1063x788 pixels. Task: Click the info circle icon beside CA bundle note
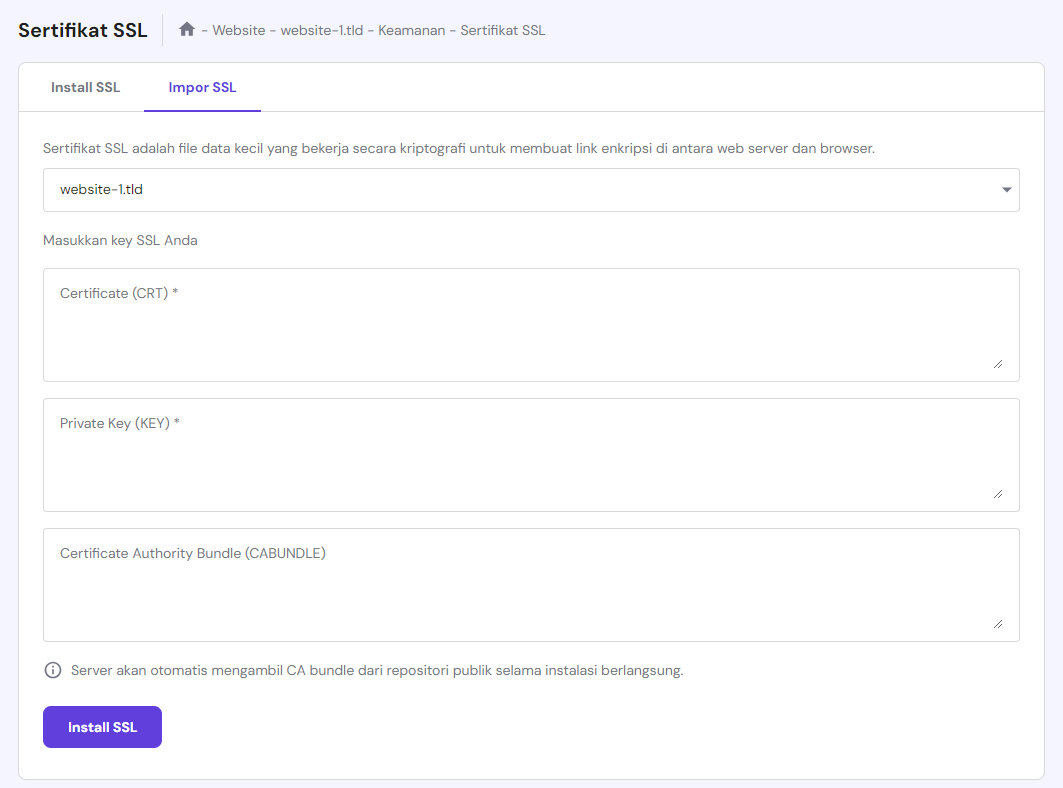[52, 670]
